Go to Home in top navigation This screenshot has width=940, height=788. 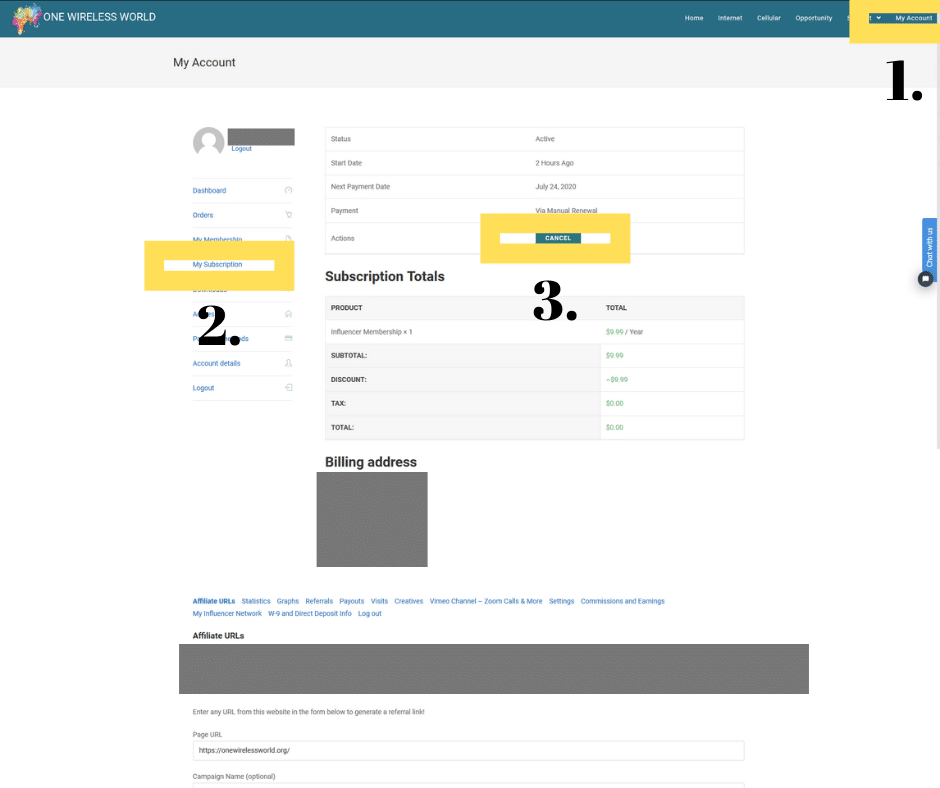(x=694, y=18)
